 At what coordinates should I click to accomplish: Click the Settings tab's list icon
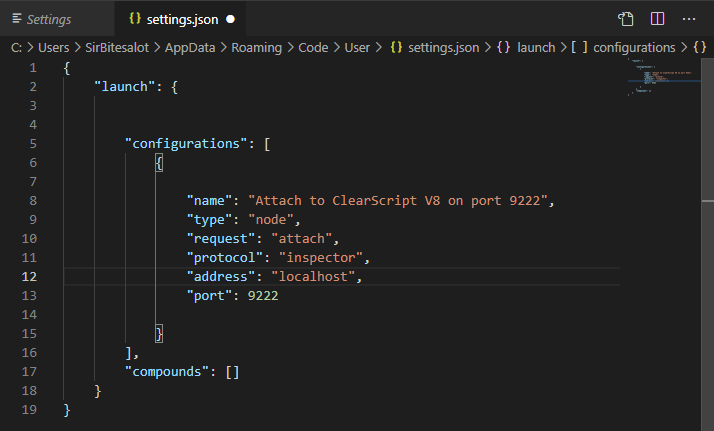pyautogui.click(x=18, y=19)
